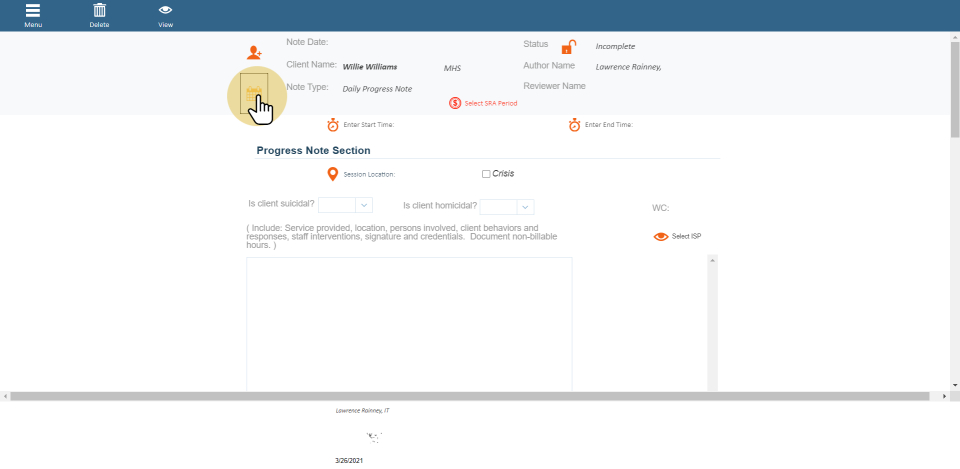Click the page vertical scrollbar down arrow
Screen dimensions: 960x469
pos(954,385)
